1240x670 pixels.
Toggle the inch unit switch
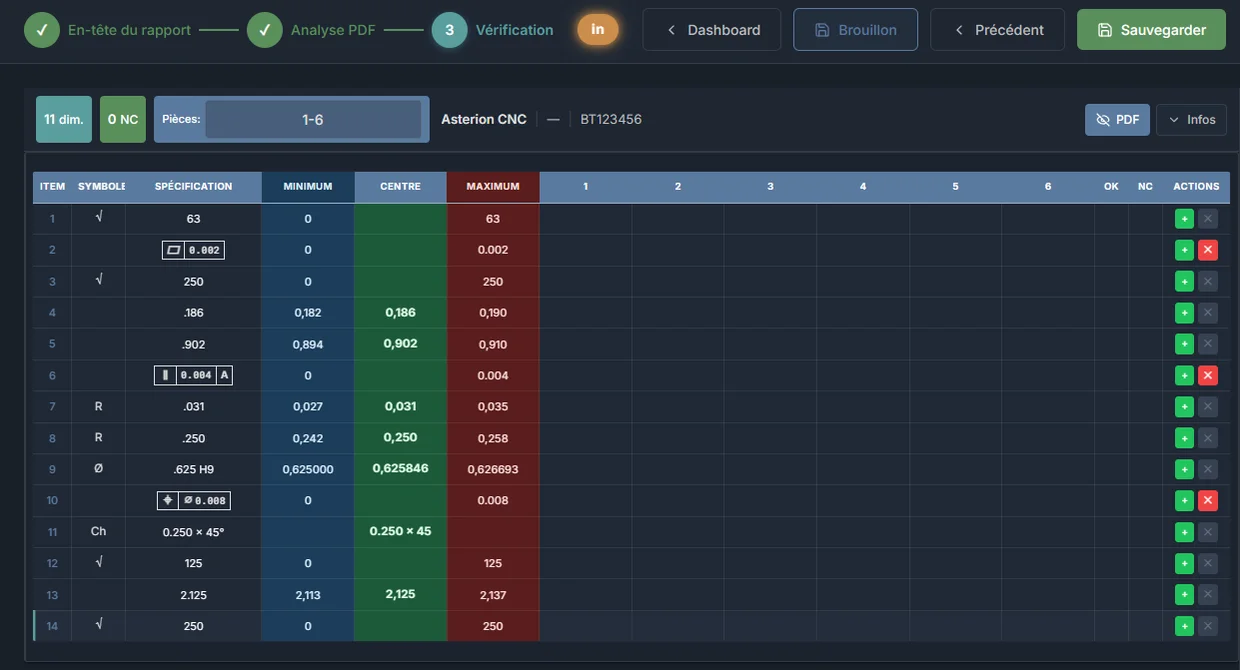click(597, 30)
